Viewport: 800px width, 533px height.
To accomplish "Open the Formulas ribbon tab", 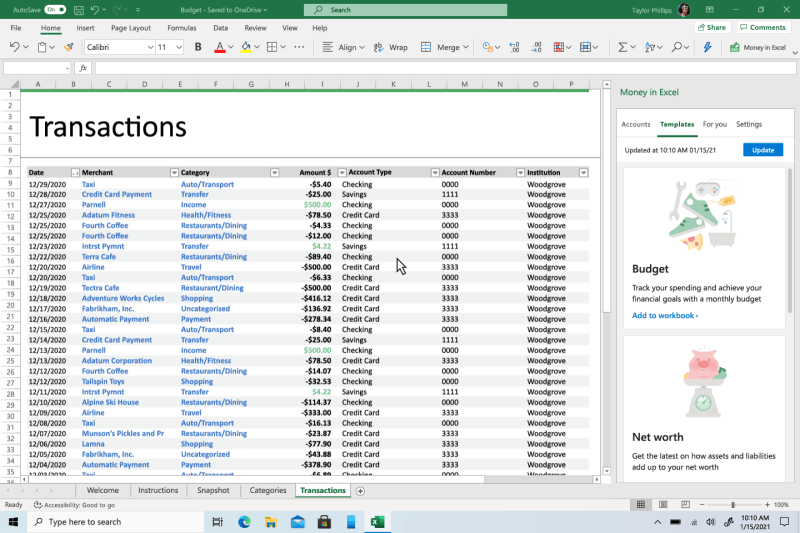I will (x=181, y=28).
